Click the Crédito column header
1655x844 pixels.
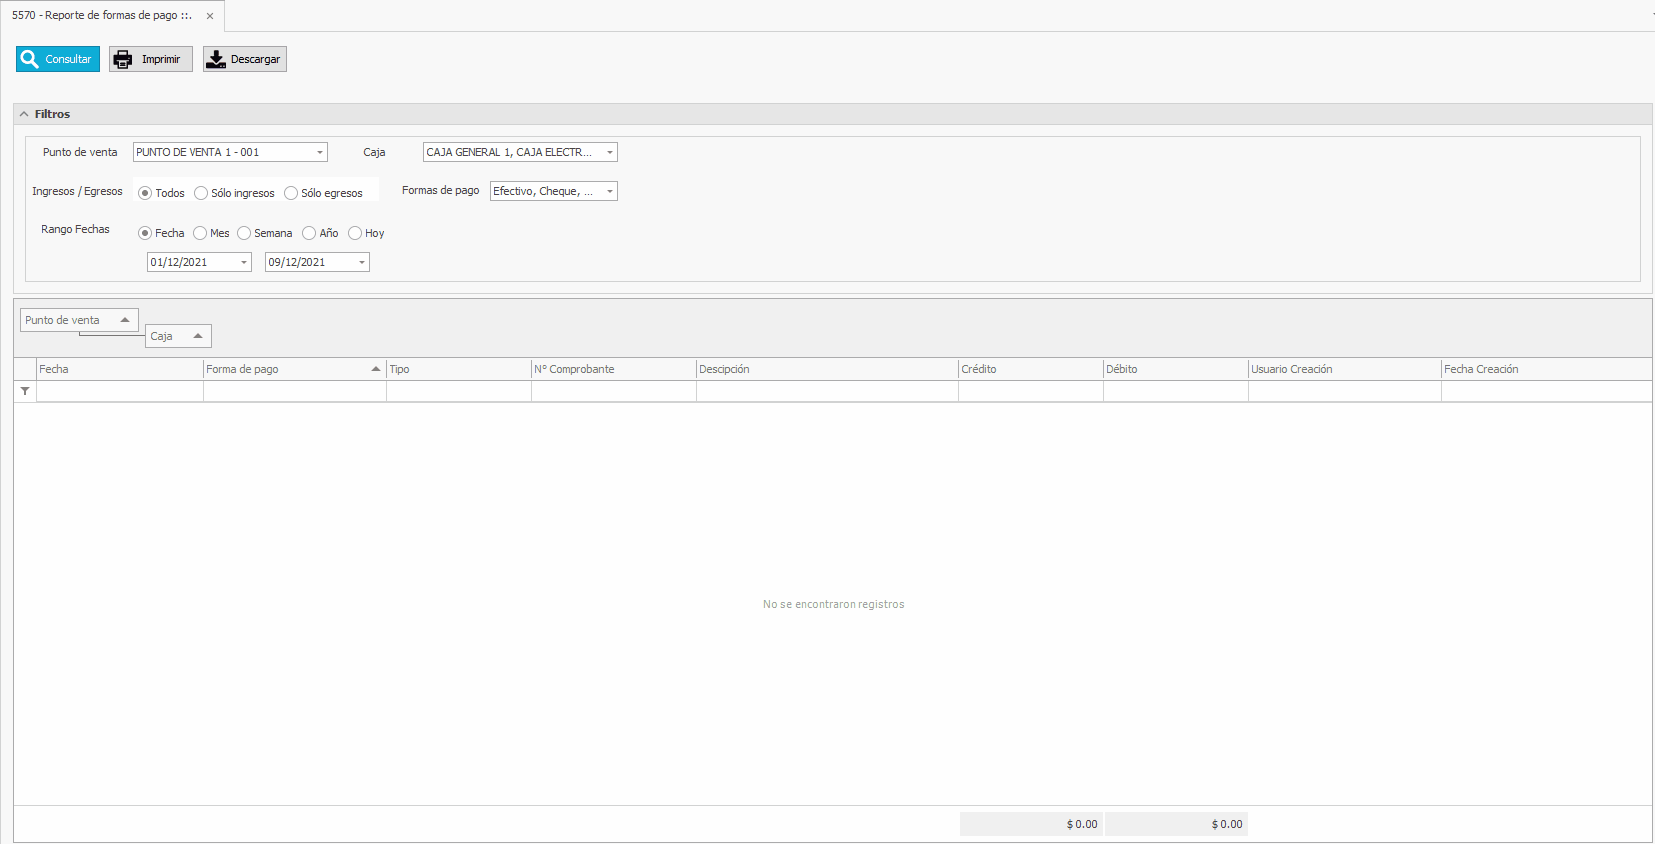tap(1030, 369)
